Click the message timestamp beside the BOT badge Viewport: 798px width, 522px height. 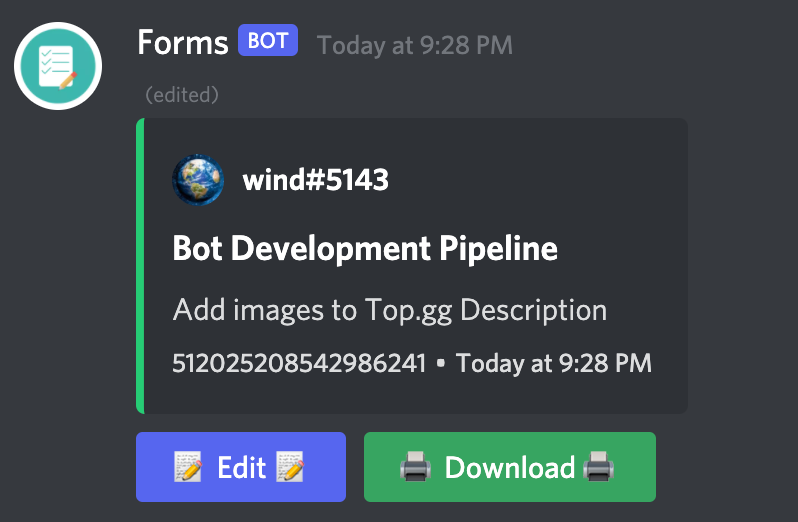414,45
